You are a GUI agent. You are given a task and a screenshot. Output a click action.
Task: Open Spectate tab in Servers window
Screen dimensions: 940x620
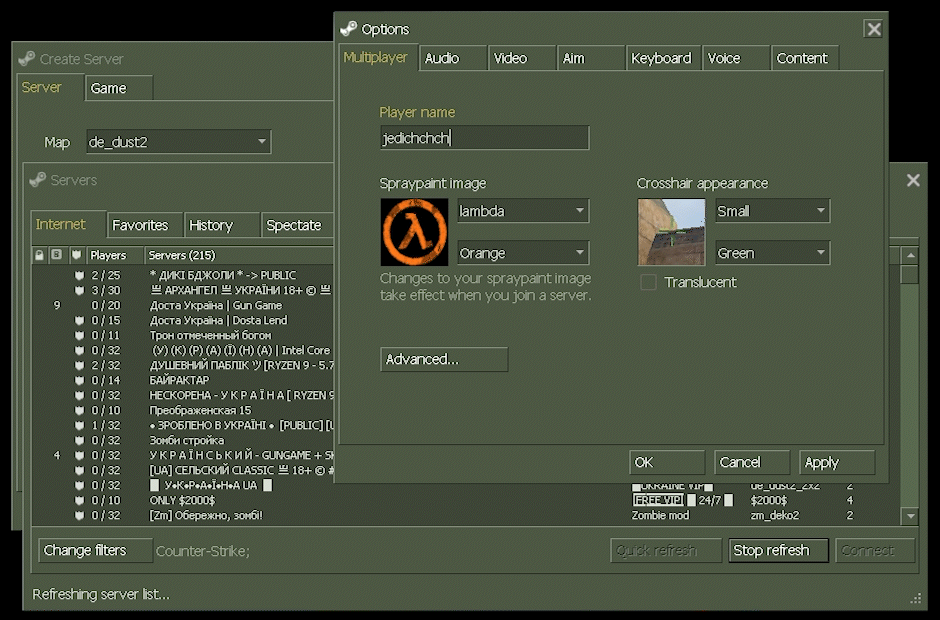(297, 225)
